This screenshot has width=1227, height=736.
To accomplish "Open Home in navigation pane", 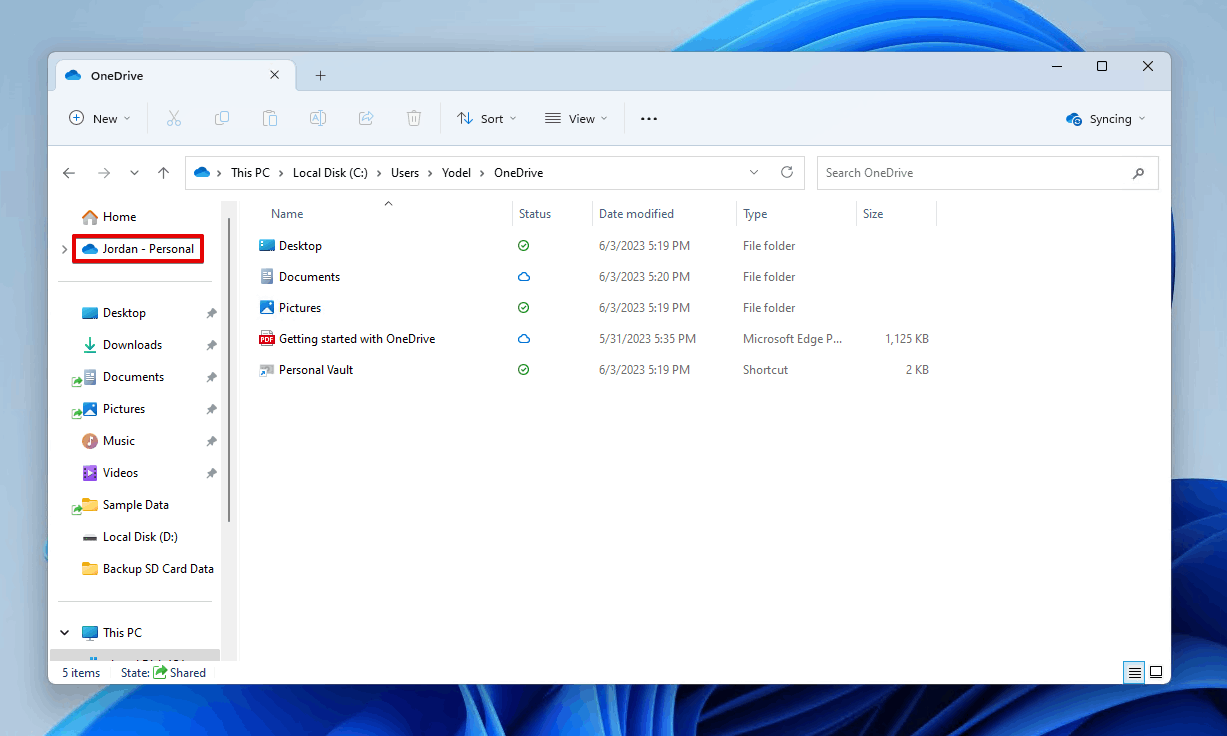I will pos(119,217).
